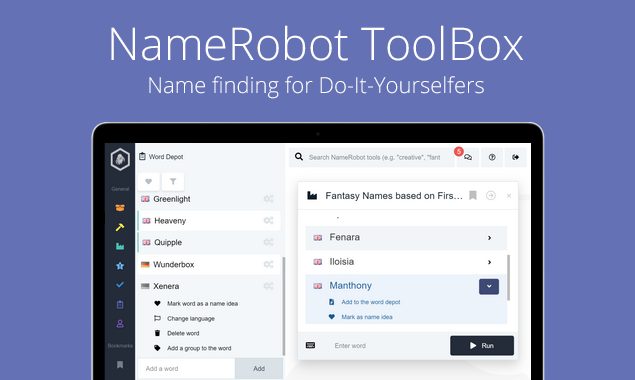
Task: Click the grey flag next to Xenera
Action: point(145,286)
